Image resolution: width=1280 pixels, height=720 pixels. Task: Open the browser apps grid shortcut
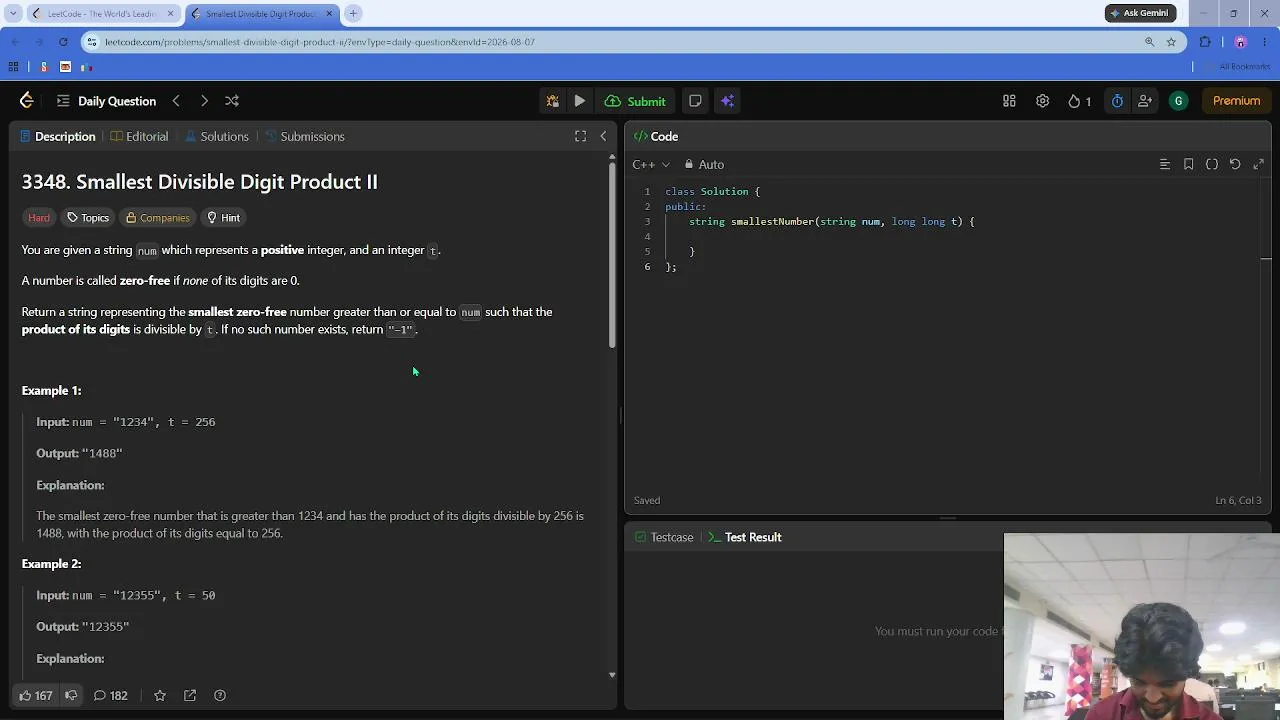tap(13, 67)
